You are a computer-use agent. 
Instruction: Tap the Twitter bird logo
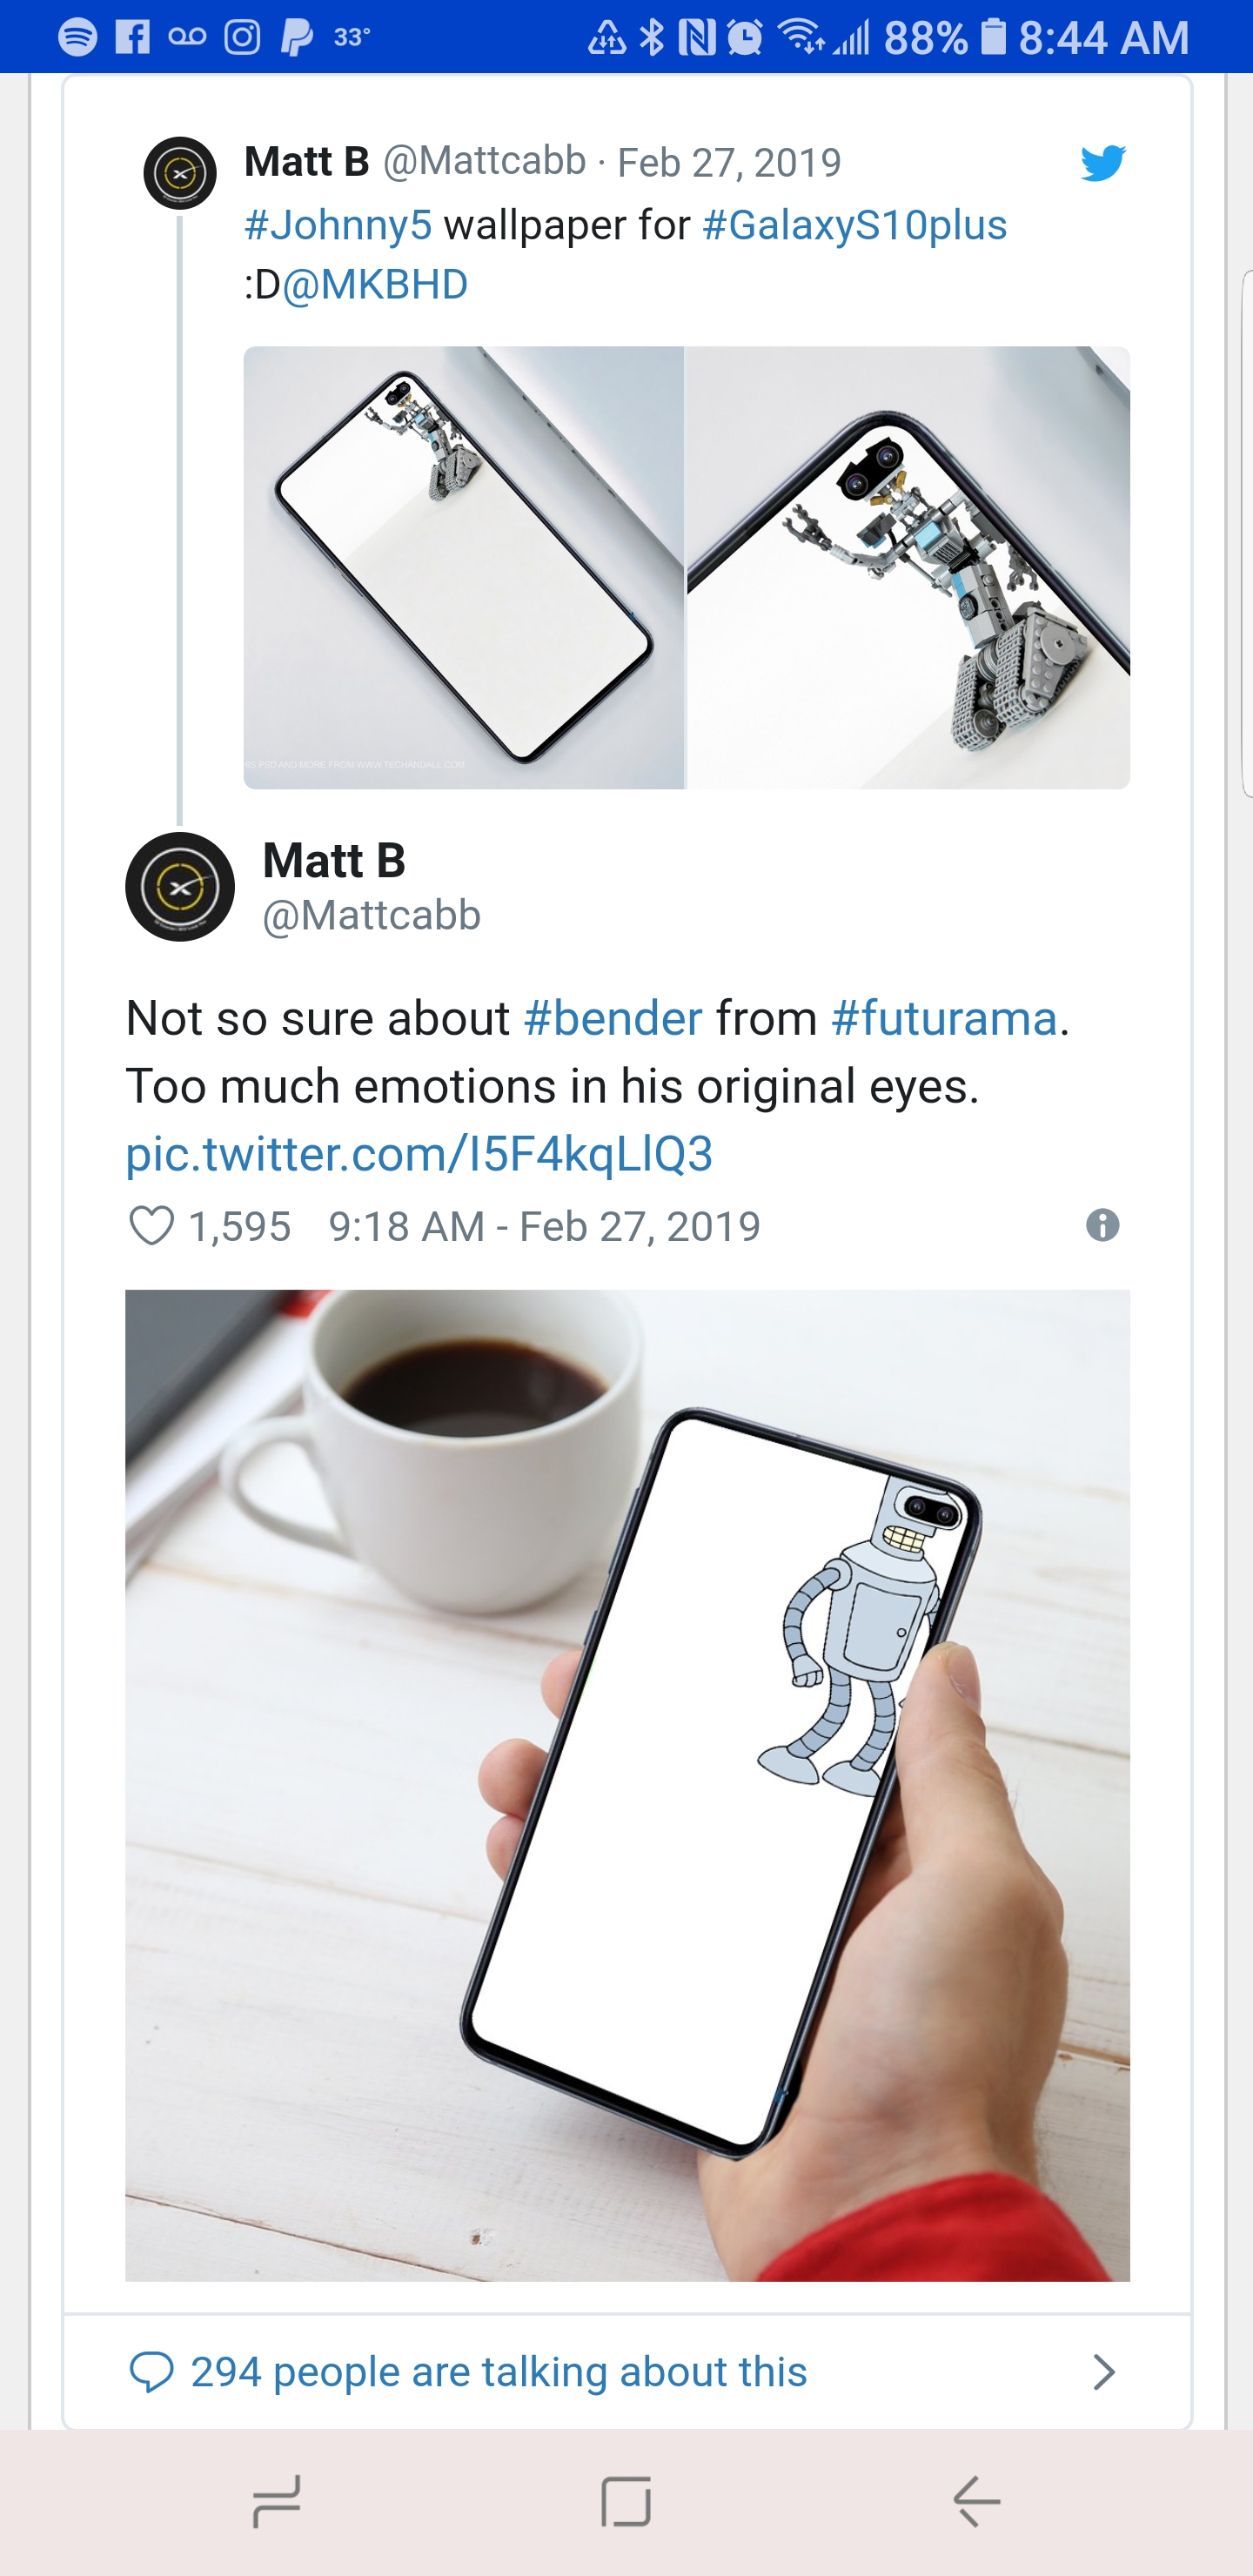tap(1102, 163)
